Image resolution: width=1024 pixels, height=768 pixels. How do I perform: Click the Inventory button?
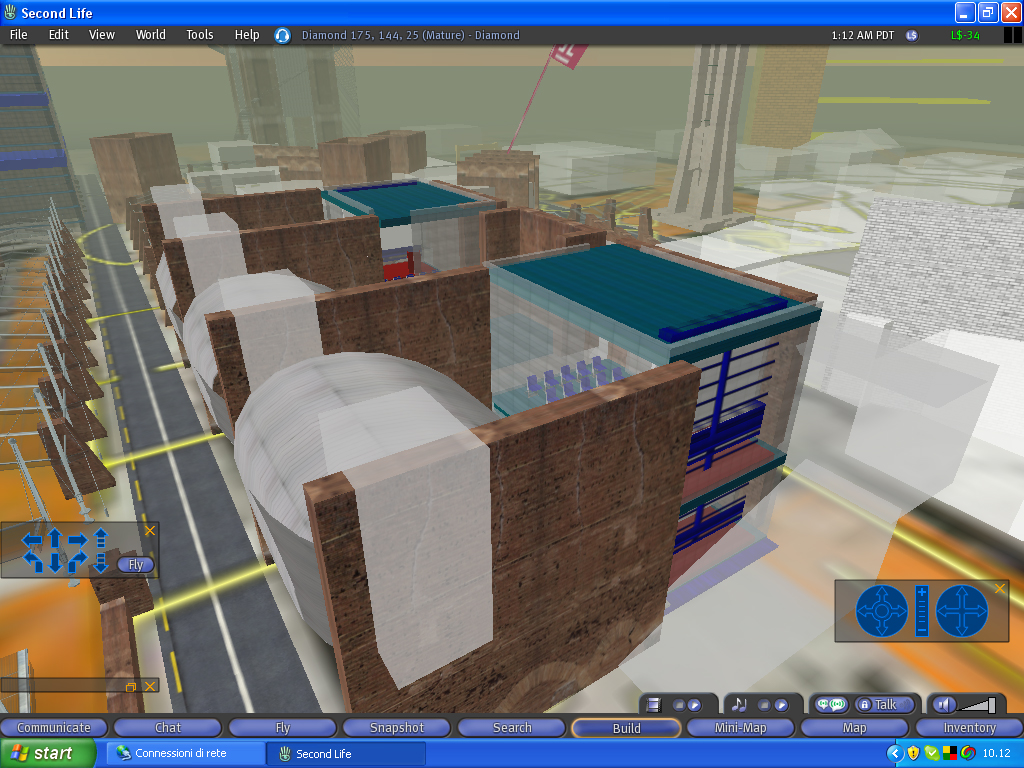tap(969, 728)
